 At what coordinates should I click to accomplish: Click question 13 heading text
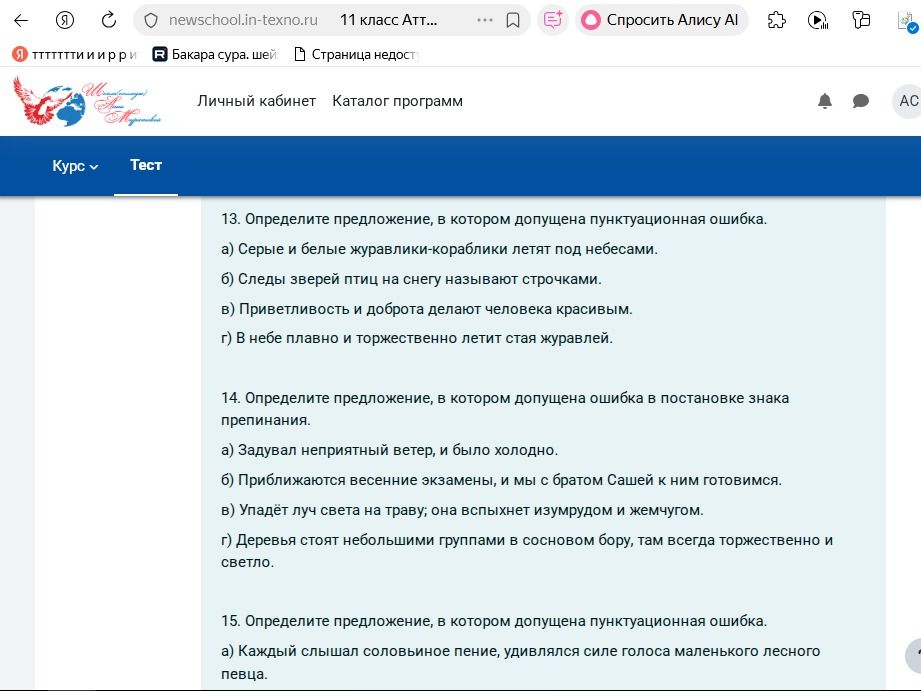click(x=494, y=219)
